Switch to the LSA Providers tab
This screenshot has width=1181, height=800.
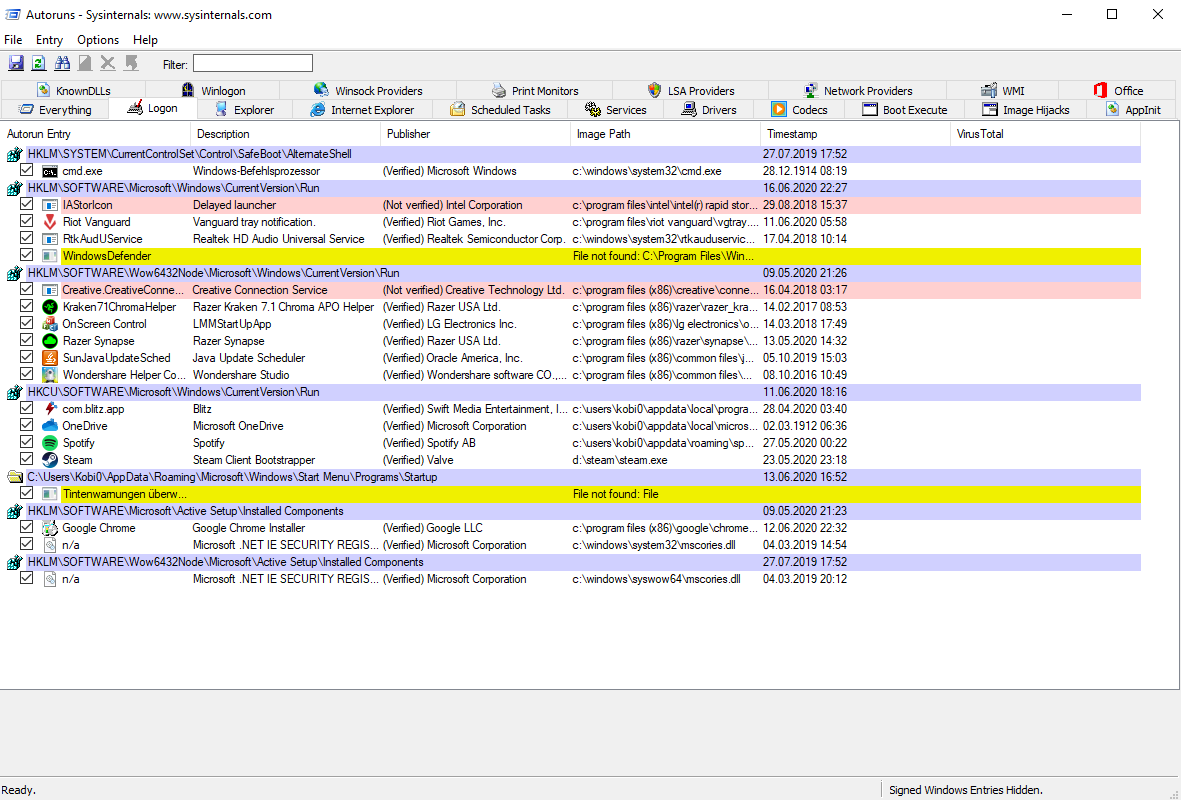pyautogui.click(x=691, y=90)
